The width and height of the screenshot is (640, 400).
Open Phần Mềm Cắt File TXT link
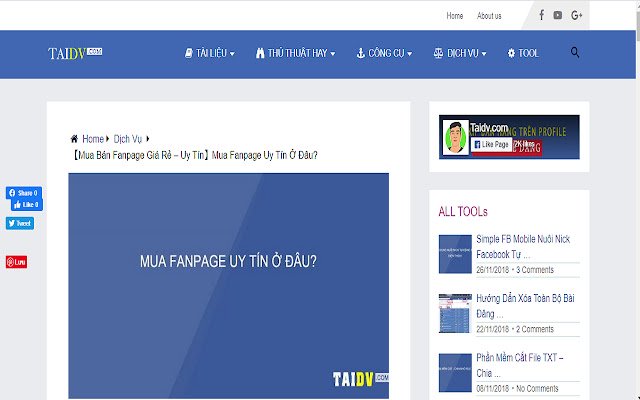[x=520, y=365]
